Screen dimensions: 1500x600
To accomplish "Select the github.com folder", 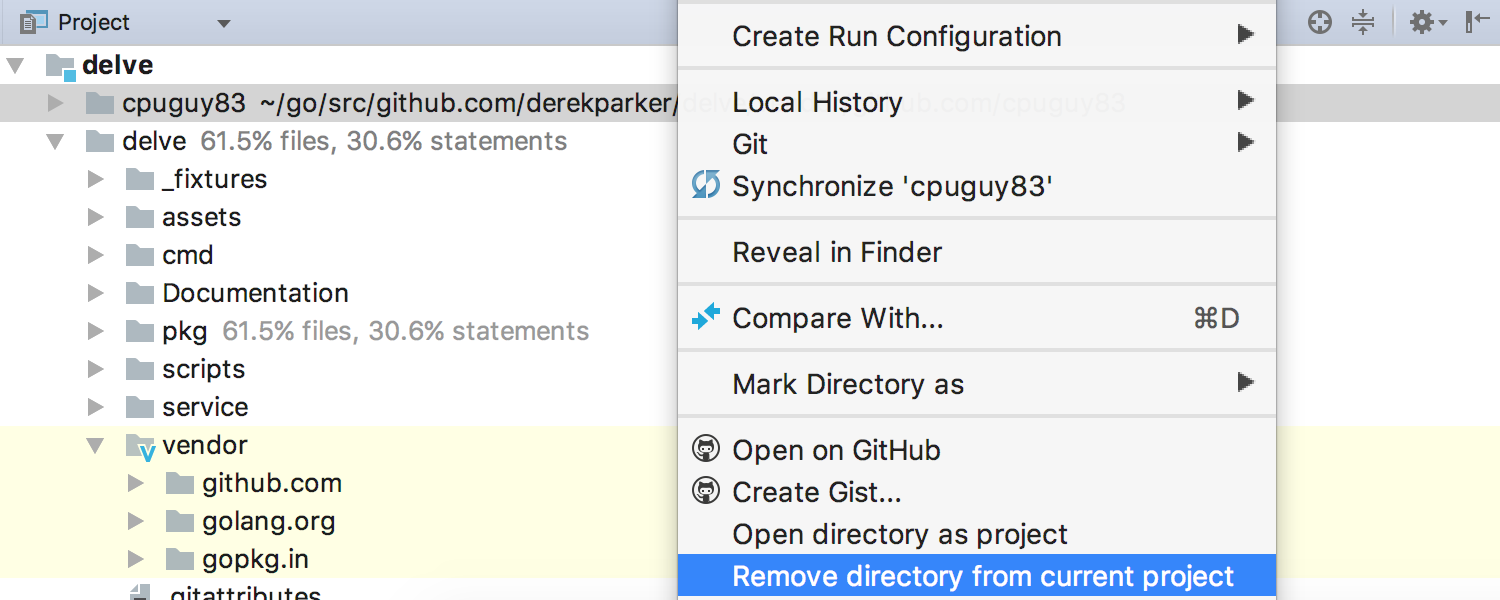I will (272, 484).
